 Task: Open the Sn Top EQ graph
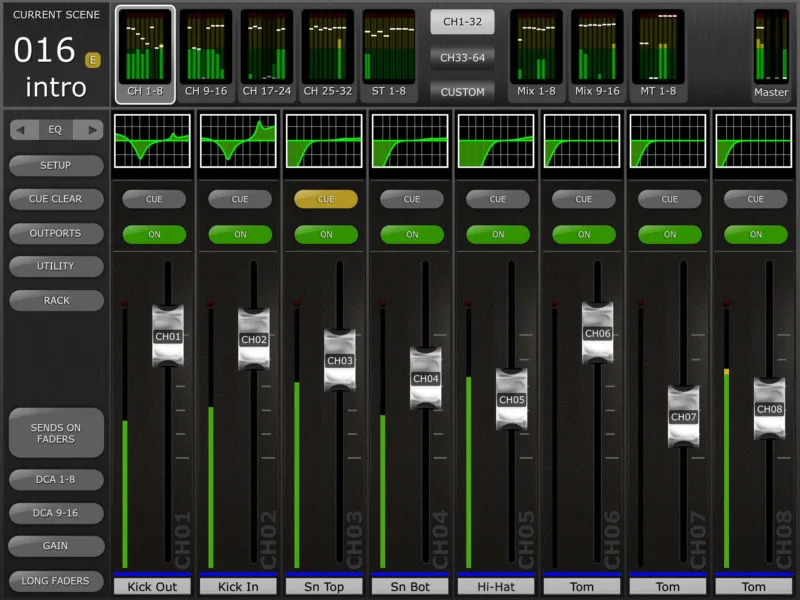[x=324, y=141]
